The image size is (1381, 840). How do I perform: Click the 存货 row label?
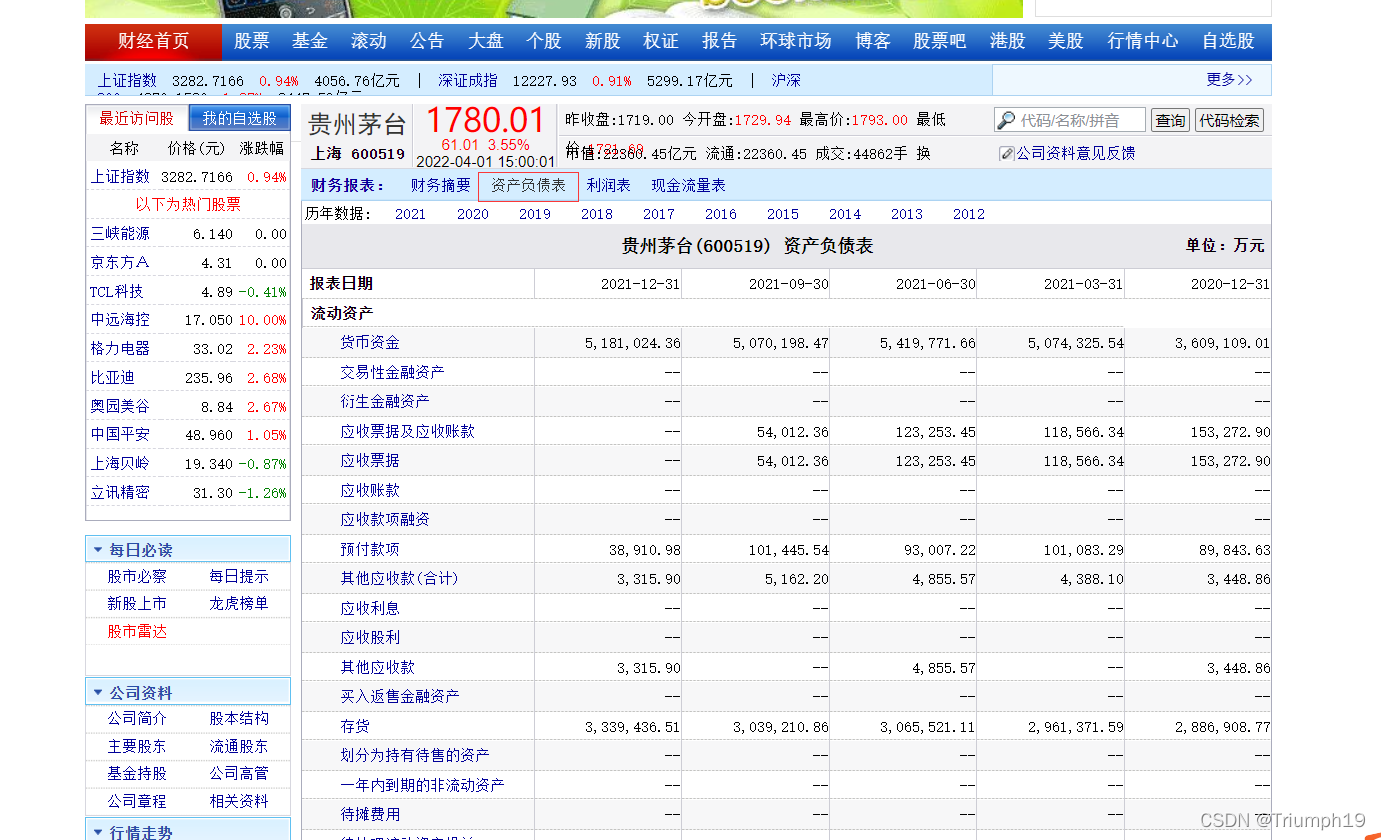355,727
